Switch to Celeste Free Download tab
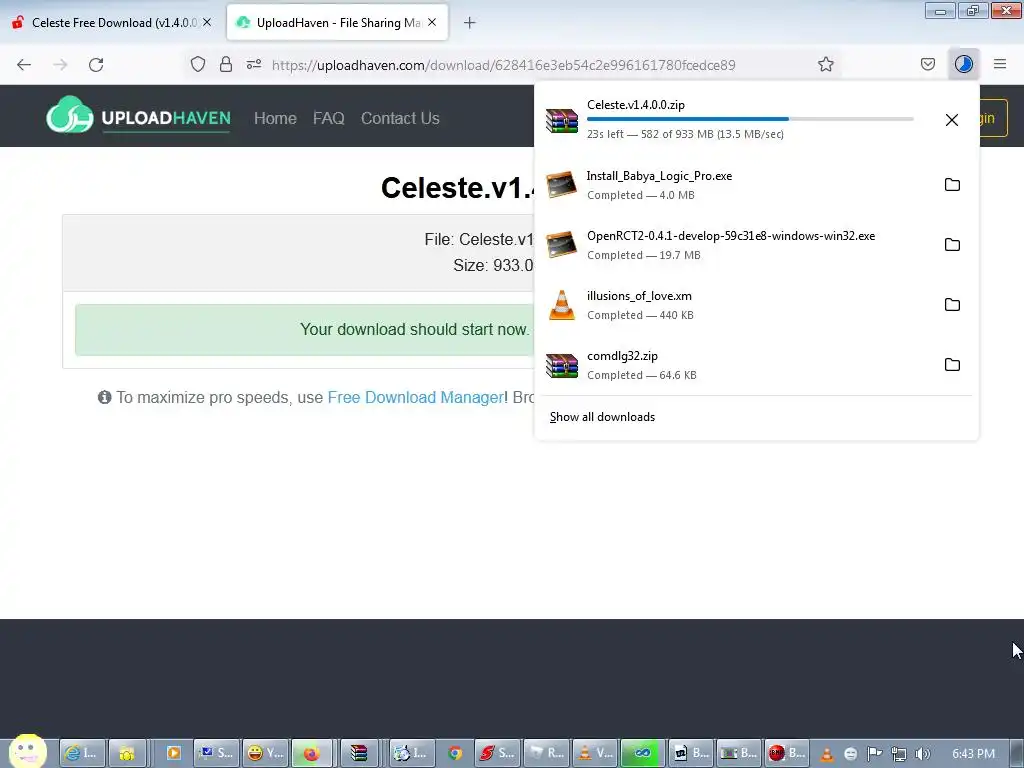Screen dimensions: 1024x768 click(x=112, y=23)
